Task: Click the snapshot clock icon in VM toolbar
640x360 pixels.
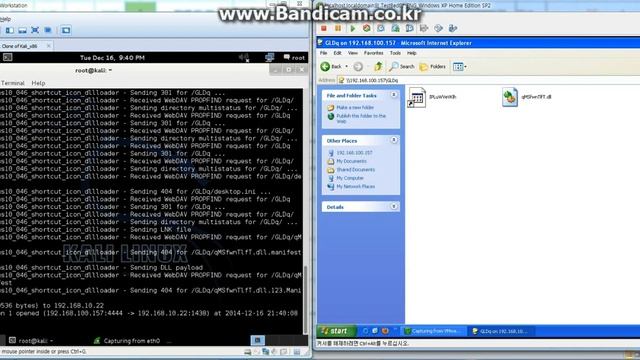Action: coord(381,28)
